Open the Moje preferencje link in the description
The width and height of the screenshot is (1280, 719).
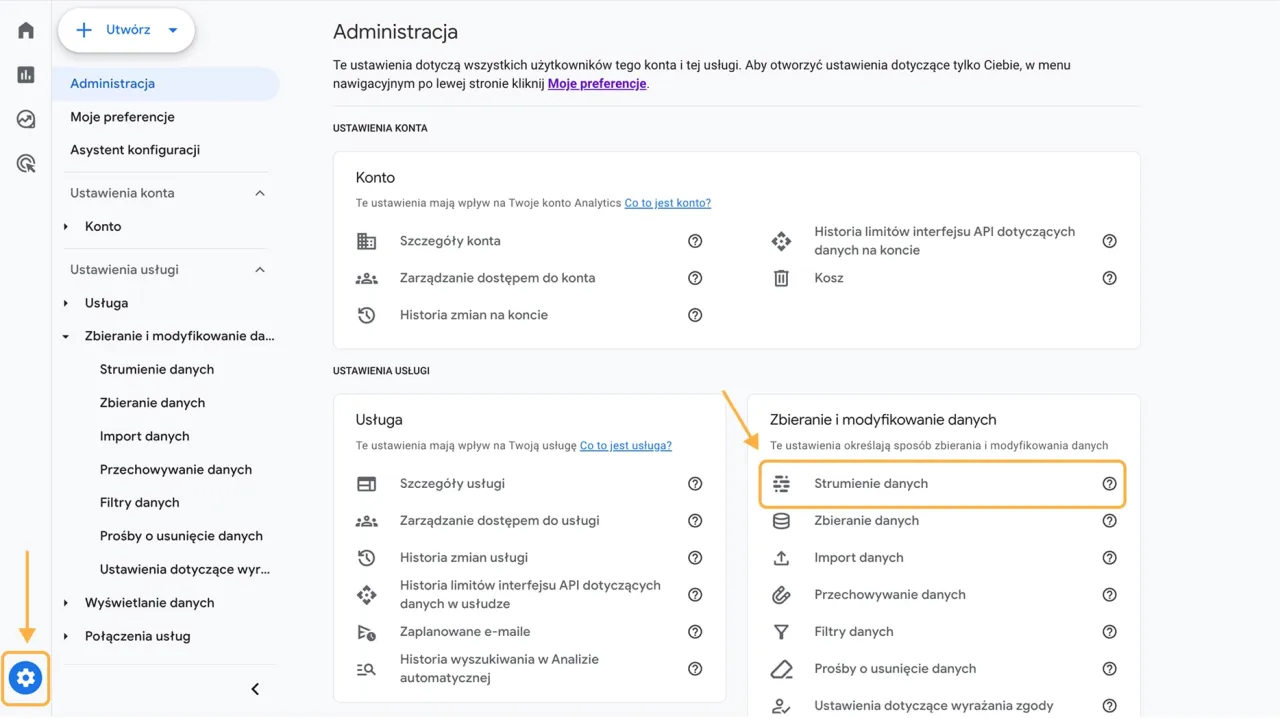tap(596, 83)
